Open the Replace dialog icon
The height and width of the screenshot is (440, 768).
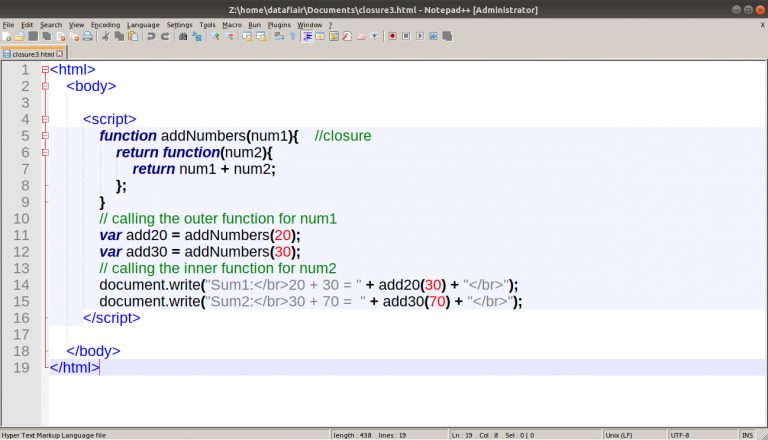(197, 36)
